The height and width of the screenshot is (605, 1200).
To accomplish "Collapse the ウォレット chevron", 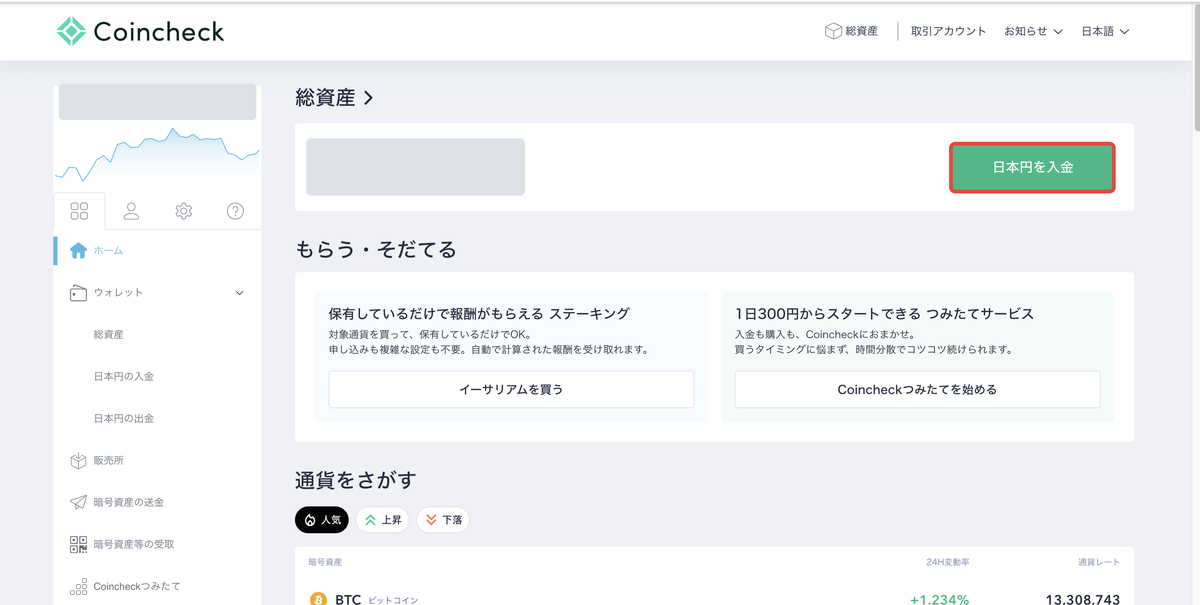I will coord(239,293).
